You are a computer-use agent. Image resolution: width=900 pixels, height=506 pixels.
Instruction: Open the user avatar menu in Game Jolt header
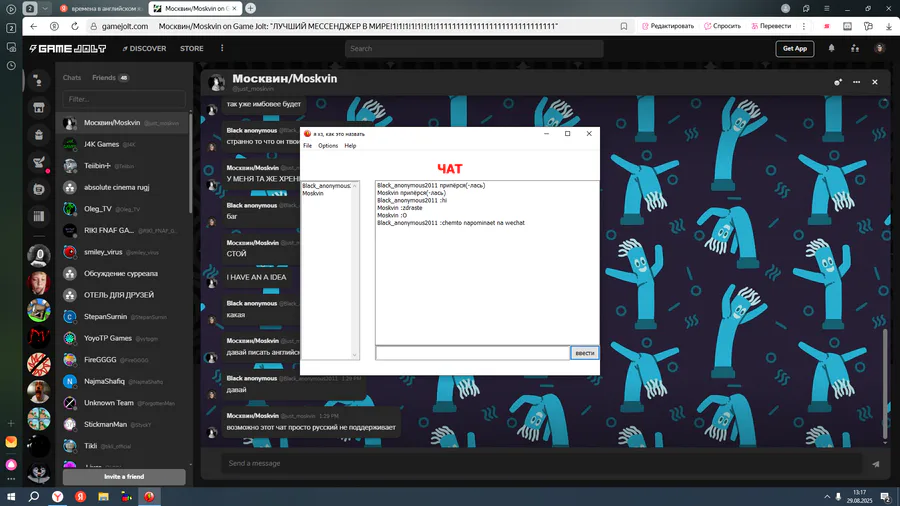pyautogui.click(x=879, y=48)
